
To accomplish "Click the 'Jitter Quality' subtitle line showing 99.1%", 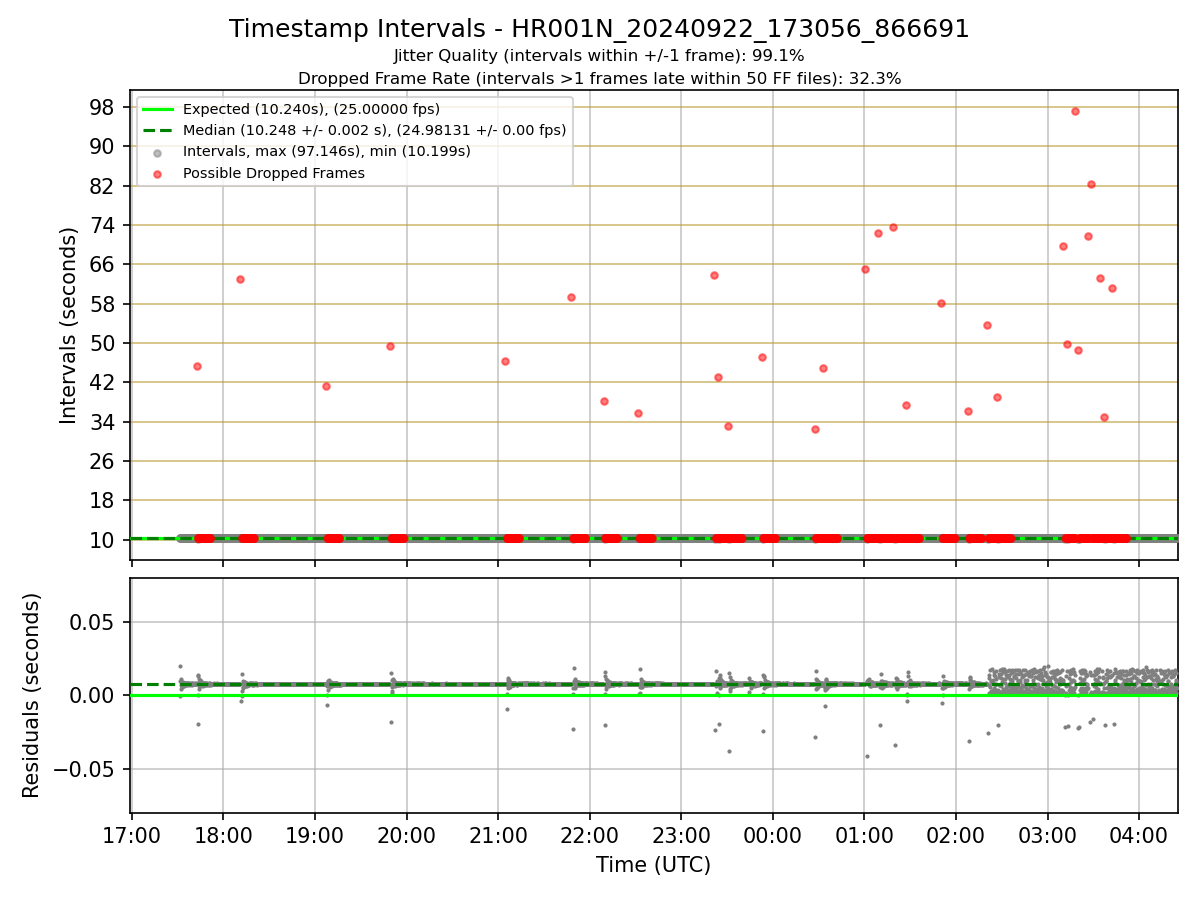I will 599,56.
